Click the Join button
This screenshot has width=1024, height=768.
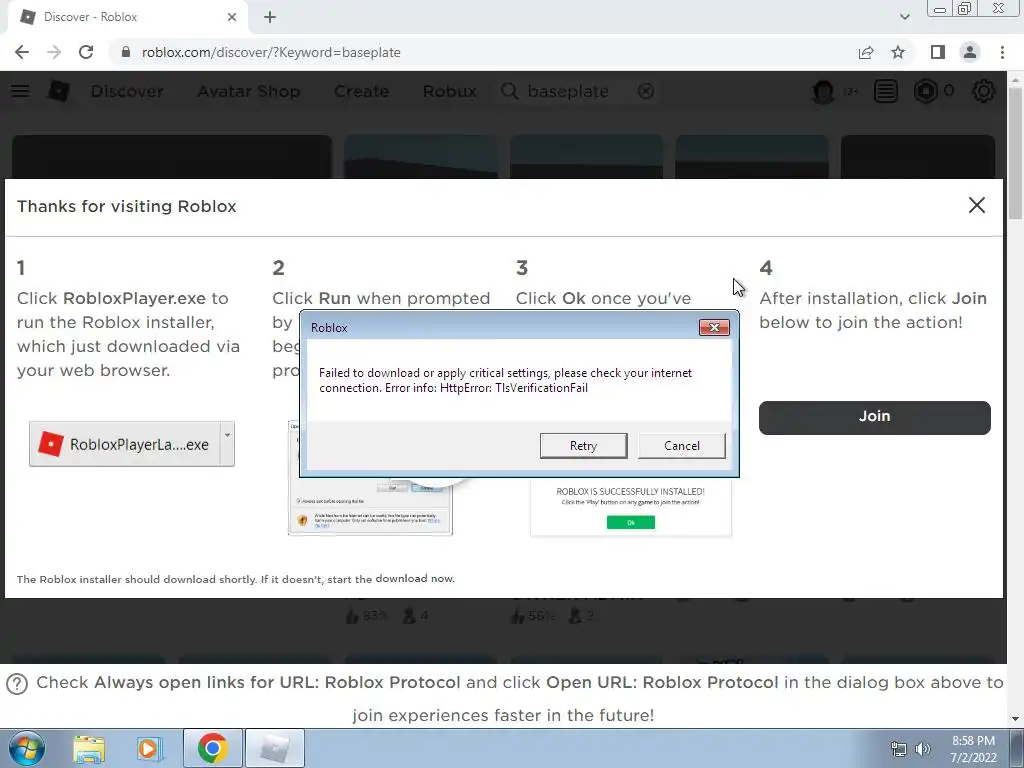874,417
